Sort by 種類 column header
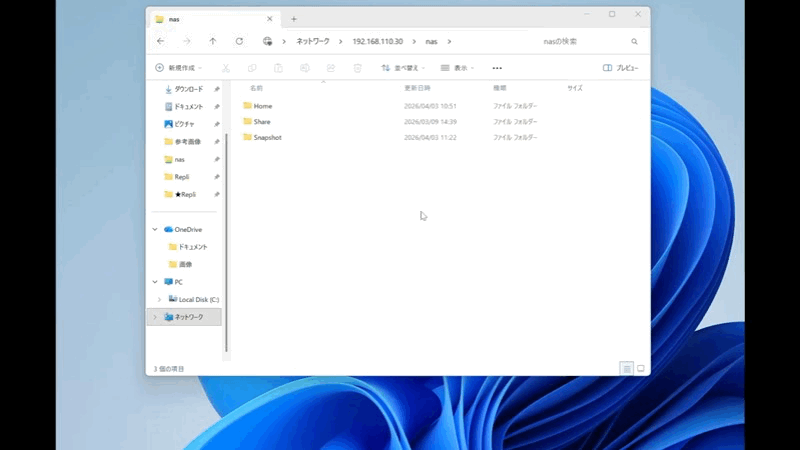This screenshot has width=800, height=450. coord(499,88)
